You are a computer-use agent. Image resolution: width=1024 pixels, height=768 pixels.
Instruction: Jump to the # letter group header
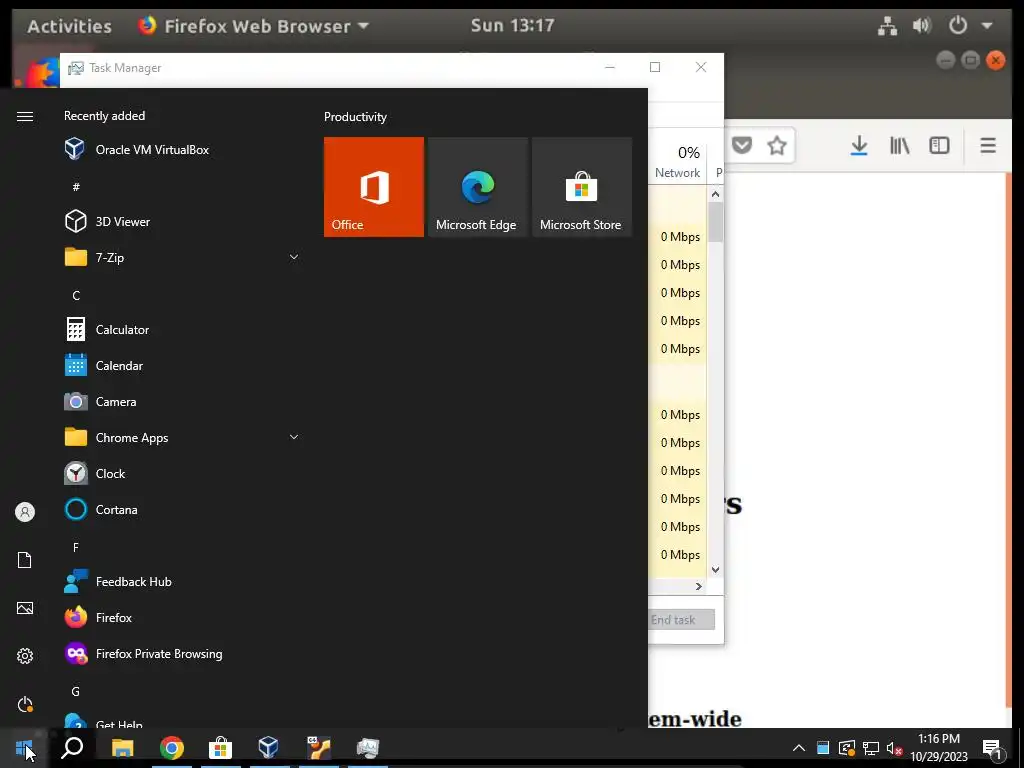[76, 187]
